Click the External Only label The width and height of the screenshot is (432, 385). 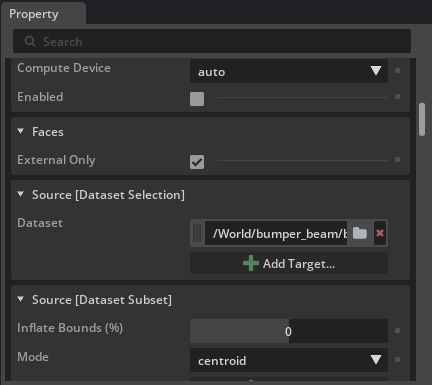point(56,160)
